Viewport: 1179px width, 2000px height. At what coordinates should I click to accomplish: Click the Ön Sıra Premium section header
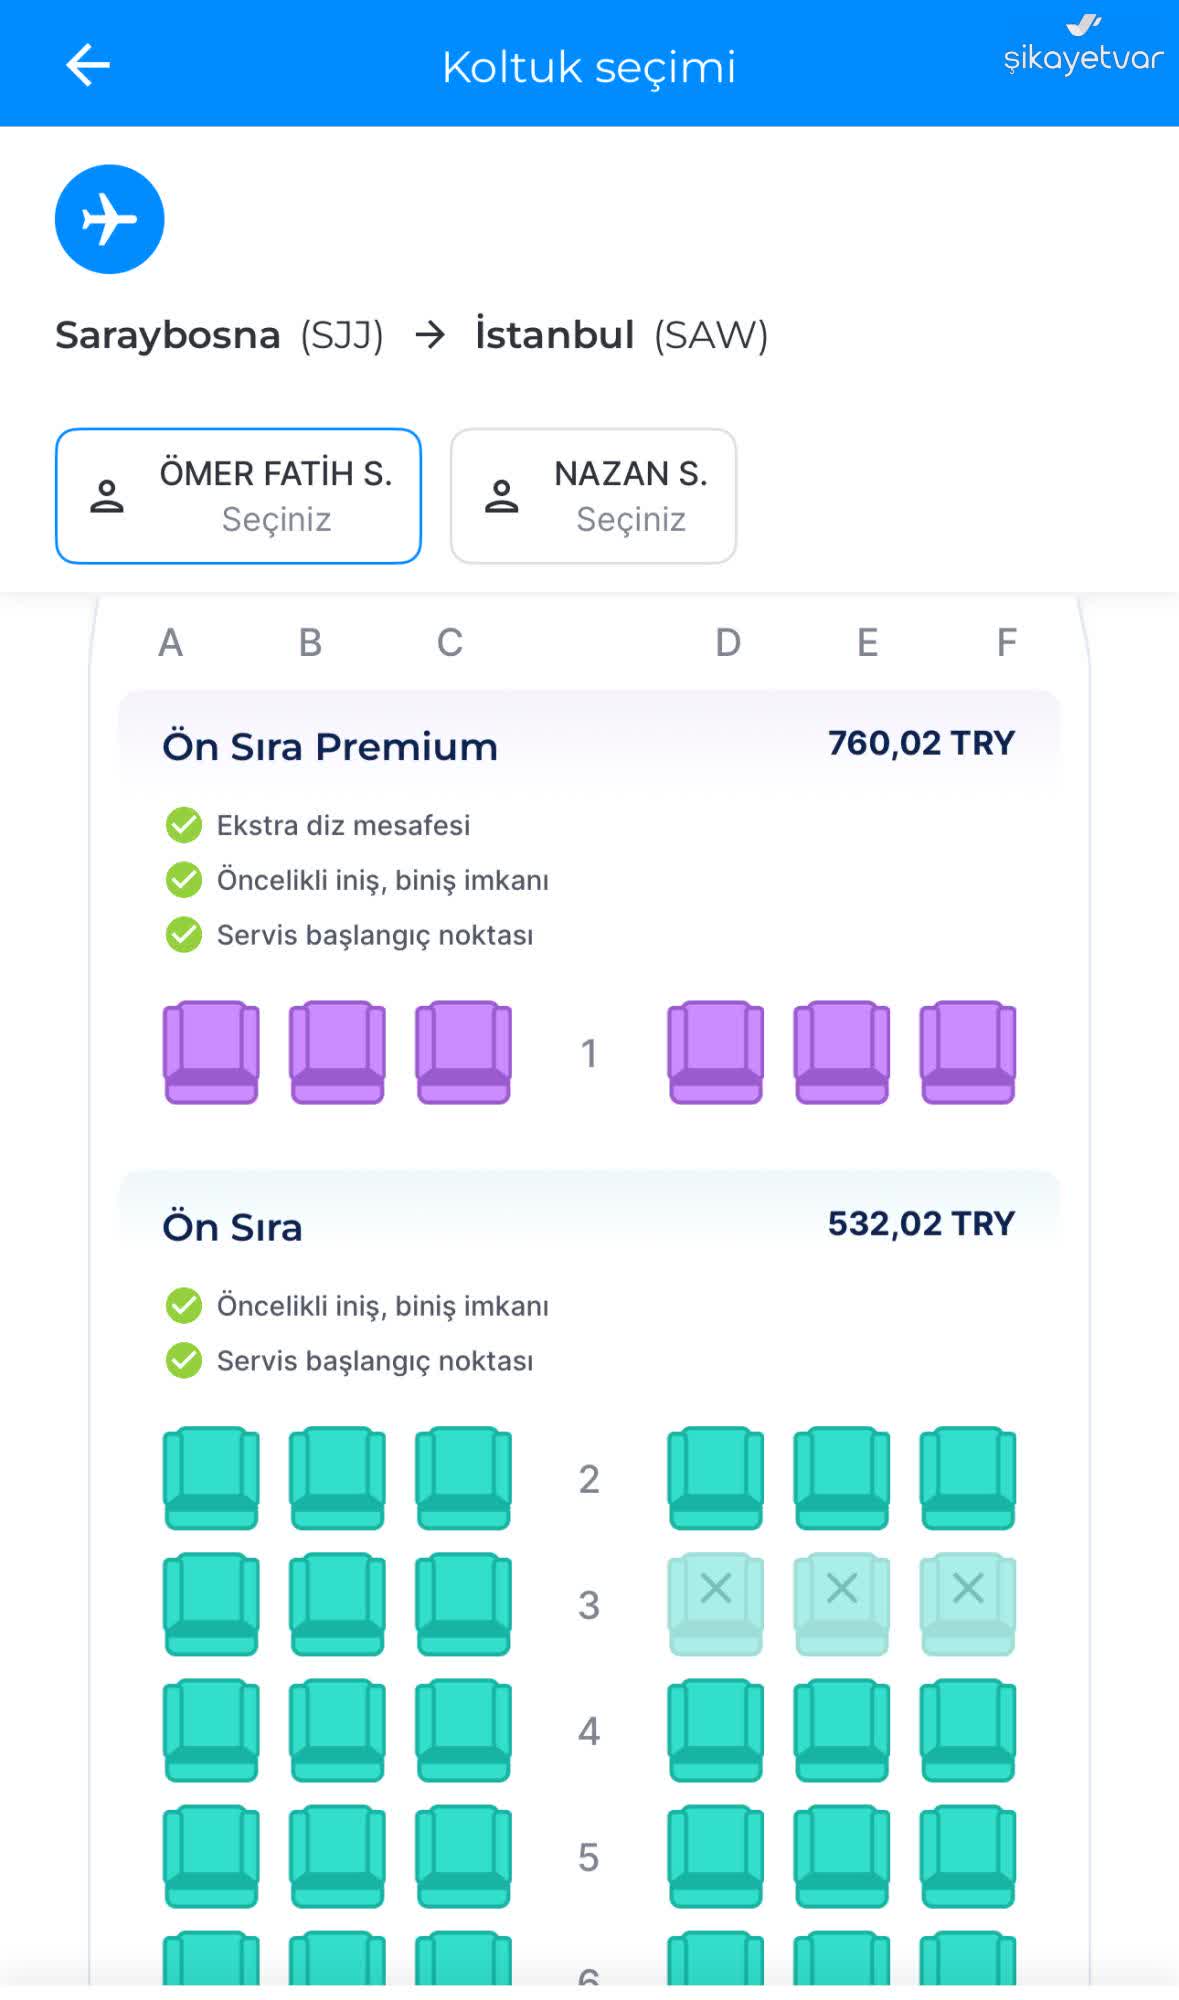click(330, 745)
